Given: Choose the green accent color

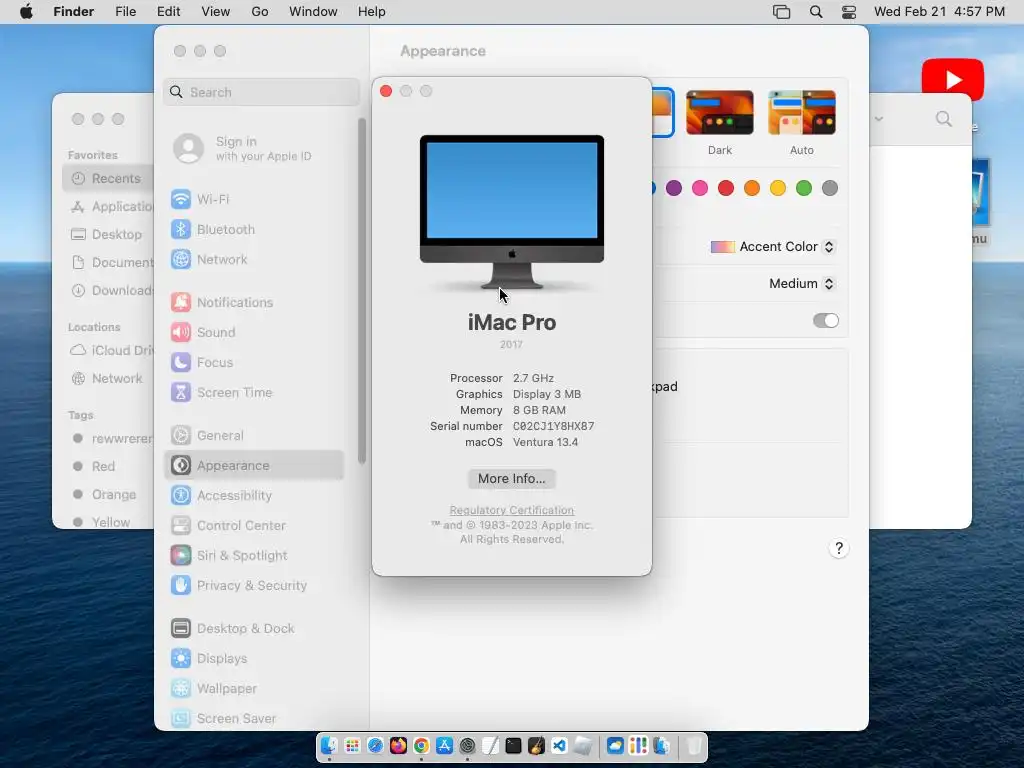Looking at the screenshot, I should point(804,188).
